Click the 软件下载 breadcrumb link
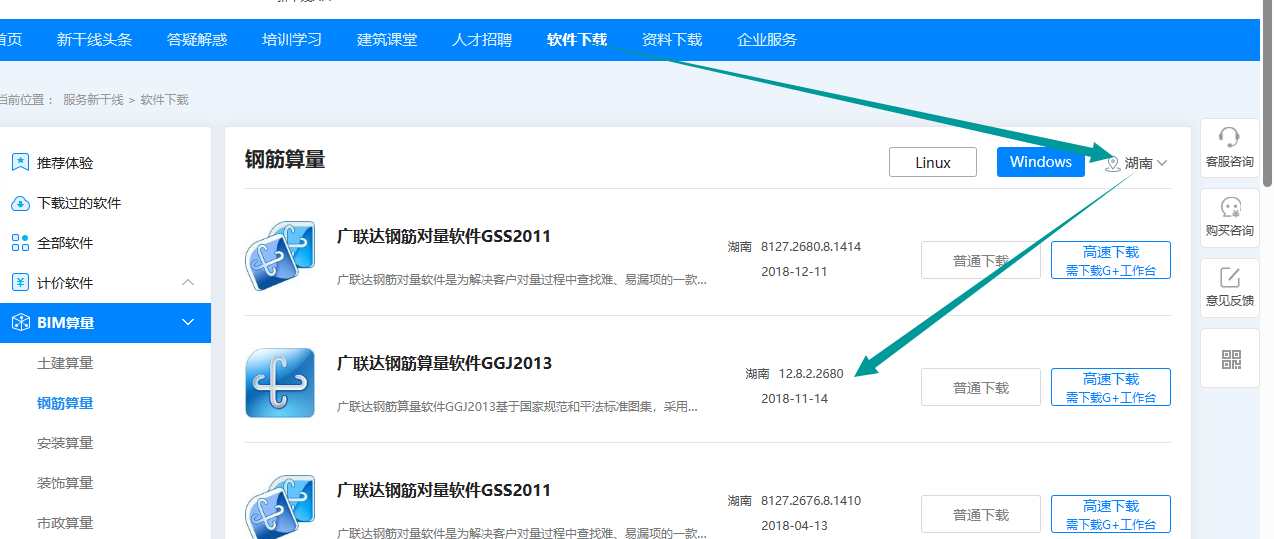This screenshot has width=1274, height=539. click(x=164, y=100)
